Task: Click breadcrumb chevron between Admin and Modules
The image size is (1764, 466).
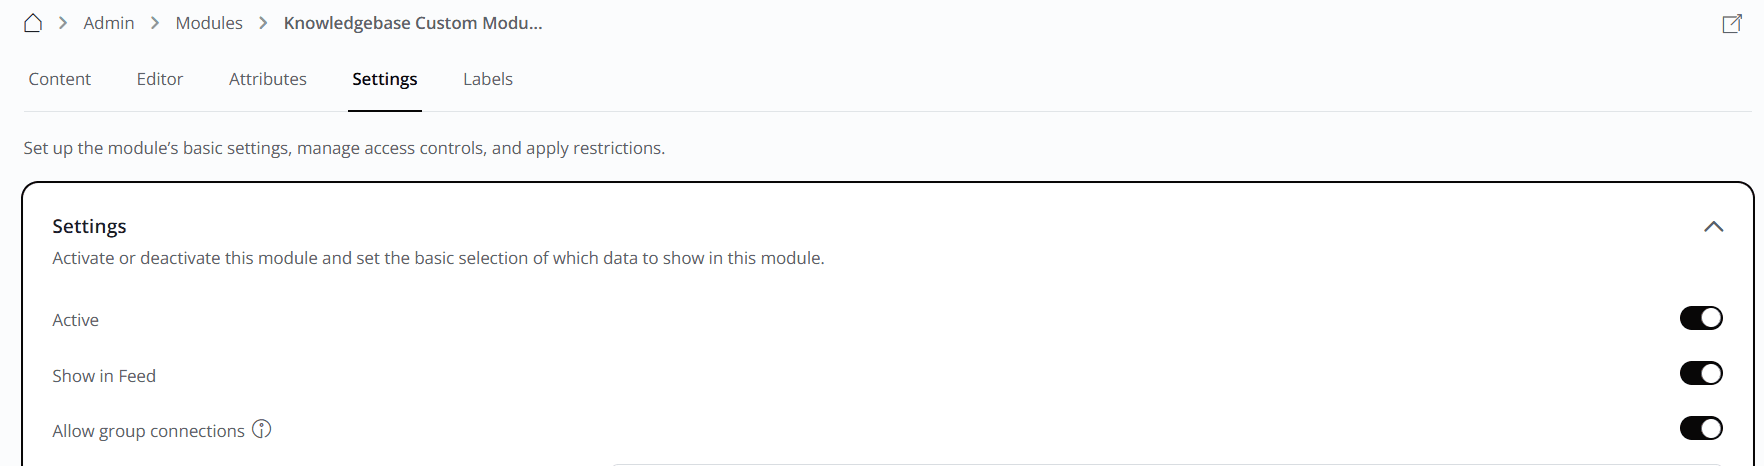Action: coord(155,23)
